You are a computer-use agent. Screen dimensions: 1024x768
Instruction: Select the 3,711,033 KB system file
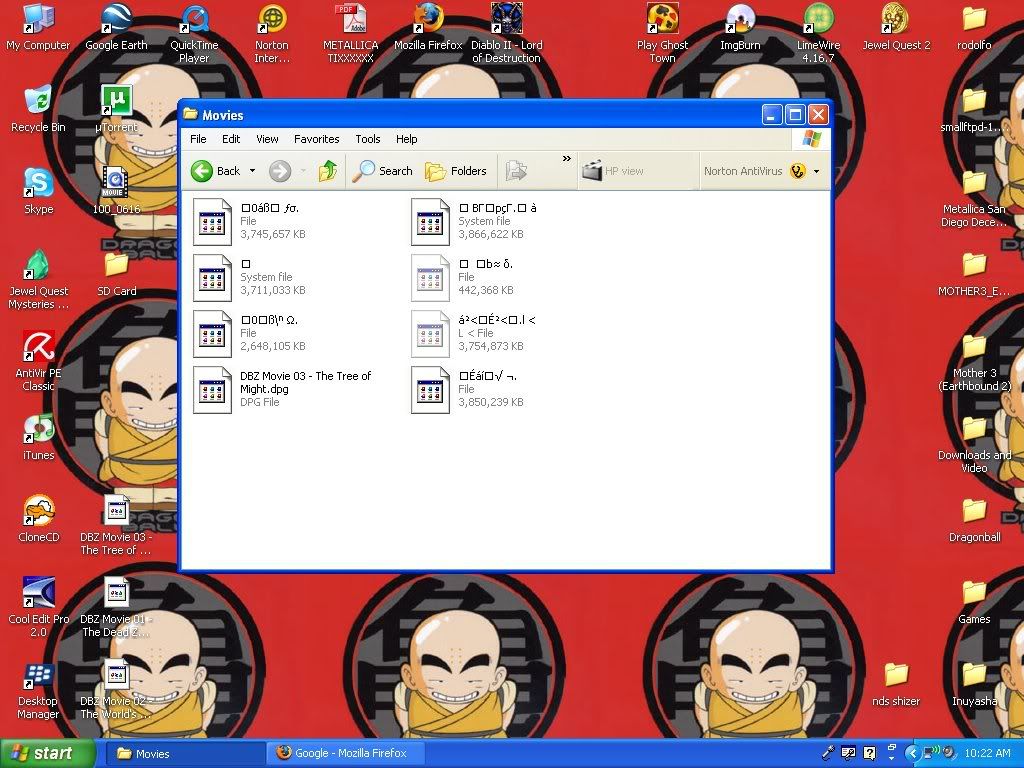pos(212,278)
